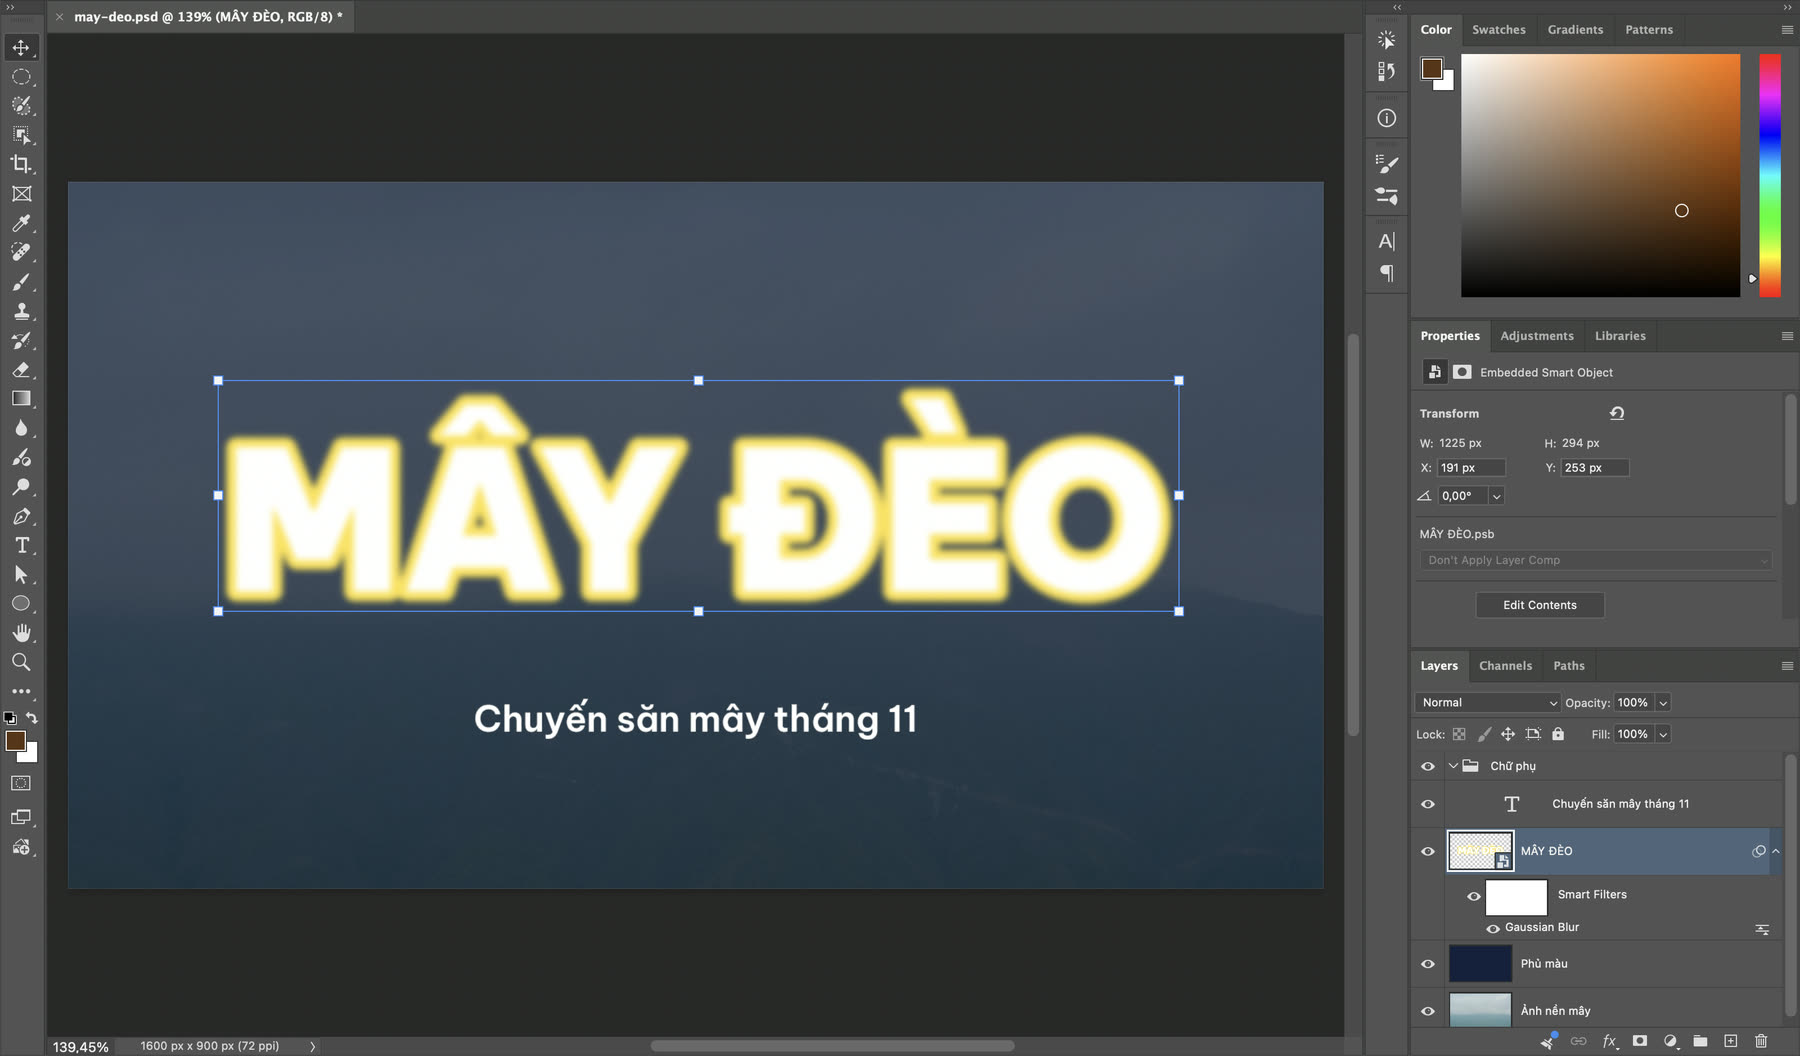Viewport: 1800px width, 1056px height.
Task: Open the rotation angle dropdown
Action: click(1497, 496)
